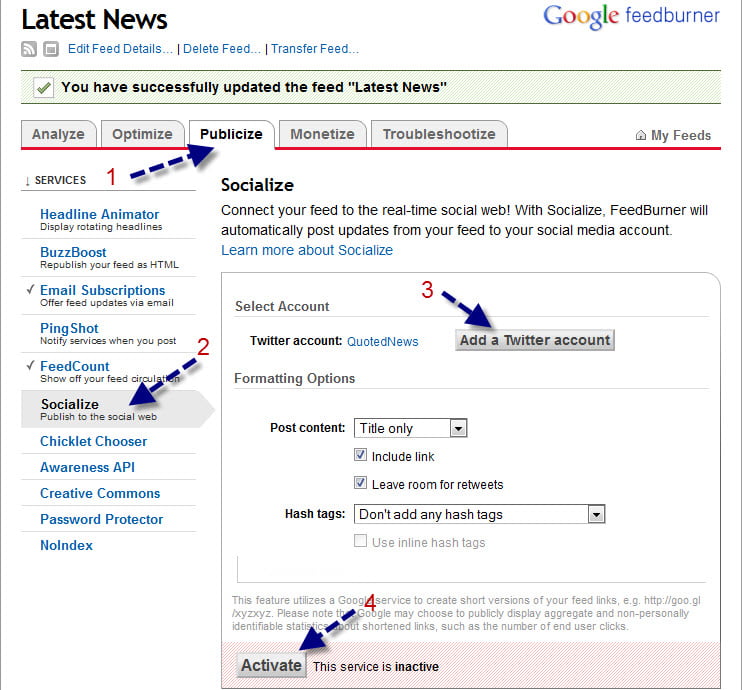
Task: Open the BuzzBoost service
Action: click(x=73, y=252)
